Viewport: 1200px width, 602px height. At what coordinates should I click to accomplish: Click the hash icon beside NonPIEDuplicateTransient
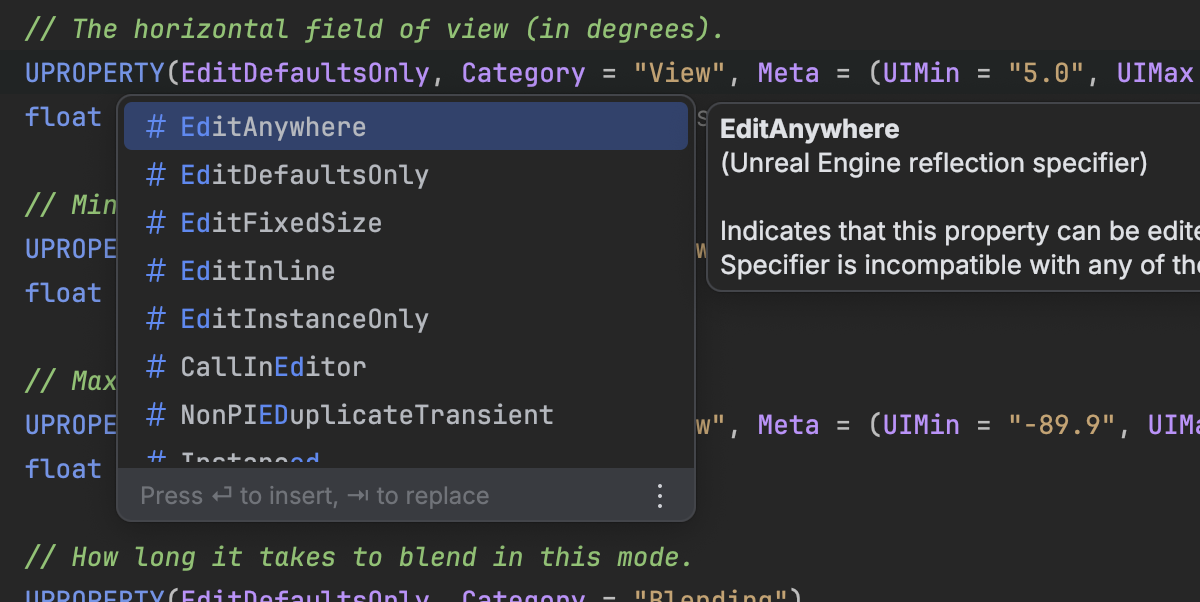pyautogui.click(x=156, y=414)
